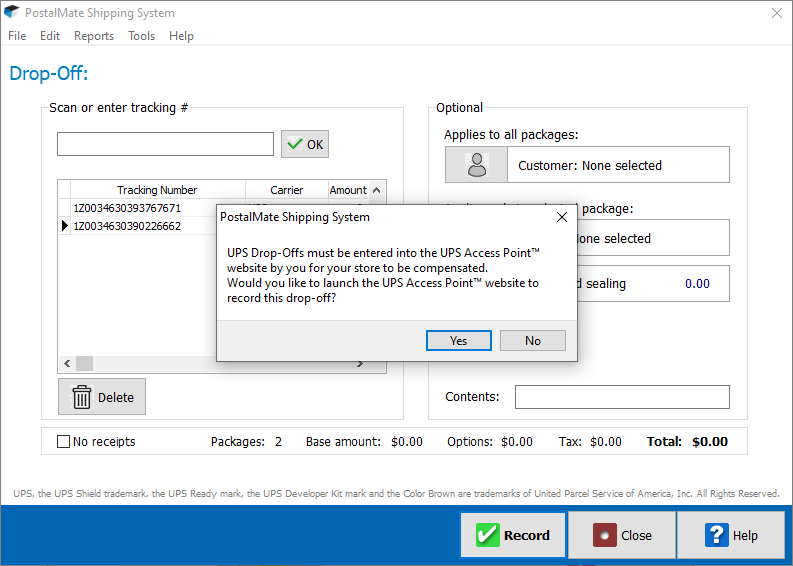Click the list's scroll up arrow

click(377, 190)
